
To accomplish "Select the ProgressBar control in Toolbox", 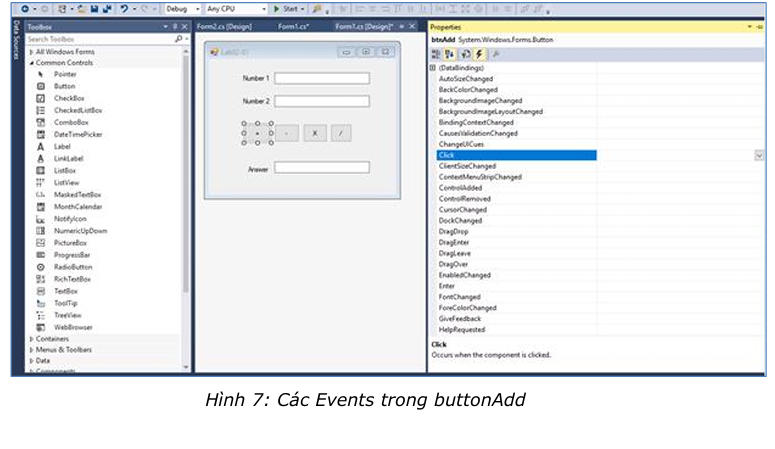I will click(x=72, y=255).
